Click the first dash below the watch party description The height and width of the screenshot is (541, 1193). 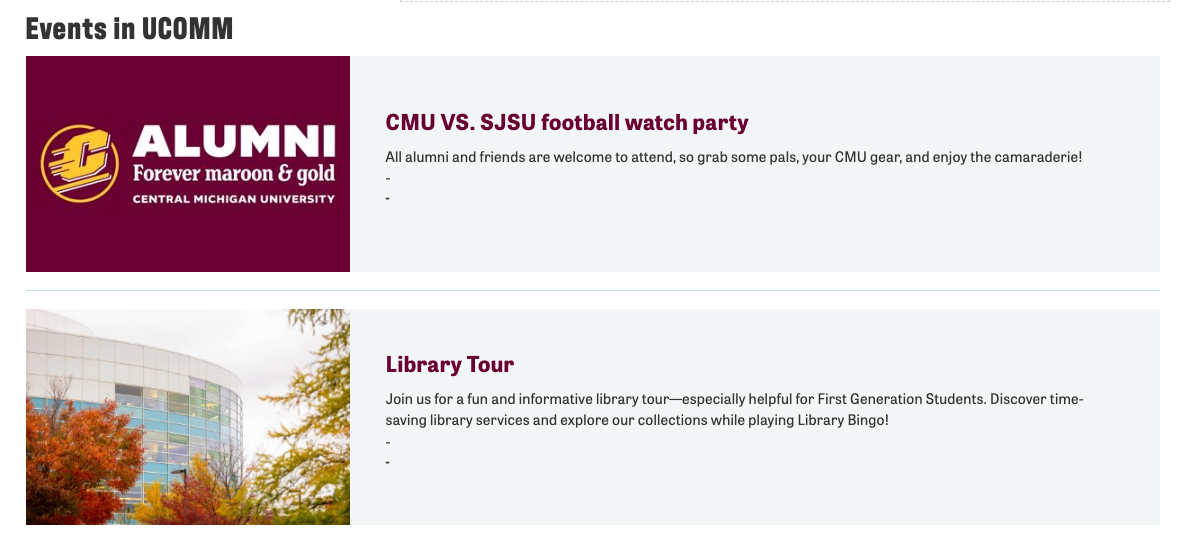click(x=388, y=178)
